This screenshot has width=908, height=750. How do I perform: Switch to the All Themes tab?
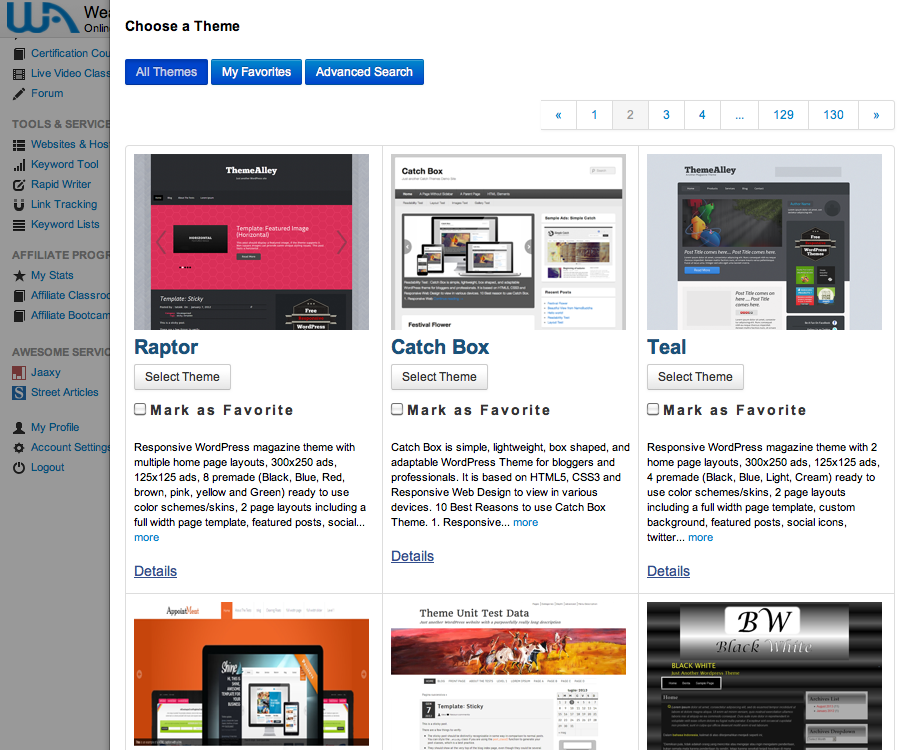pos(166,72)
